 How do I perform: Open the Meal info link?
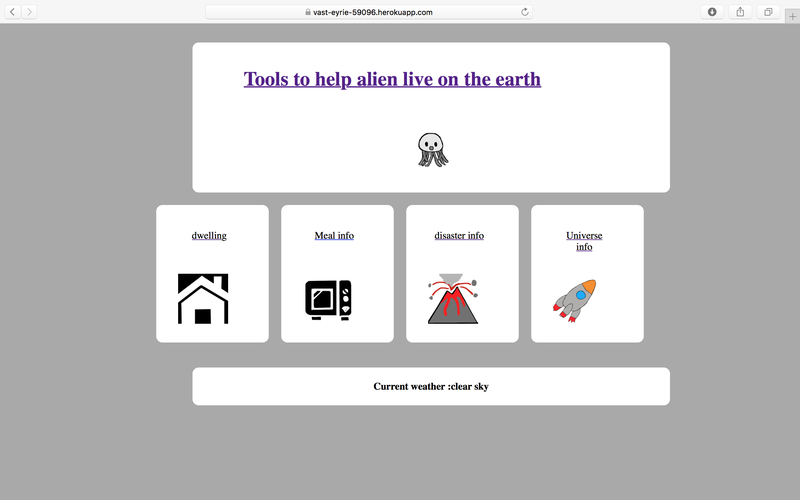334,236
